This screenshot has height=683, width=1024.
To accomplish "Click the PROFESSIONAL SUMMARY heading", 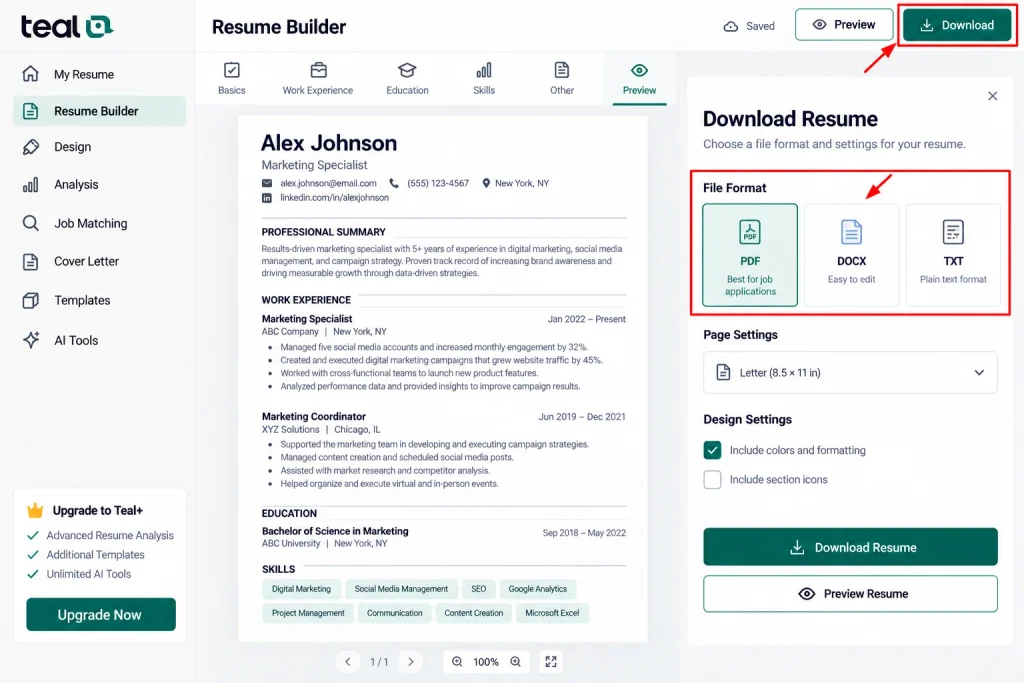I will click(x=323, y=232).
